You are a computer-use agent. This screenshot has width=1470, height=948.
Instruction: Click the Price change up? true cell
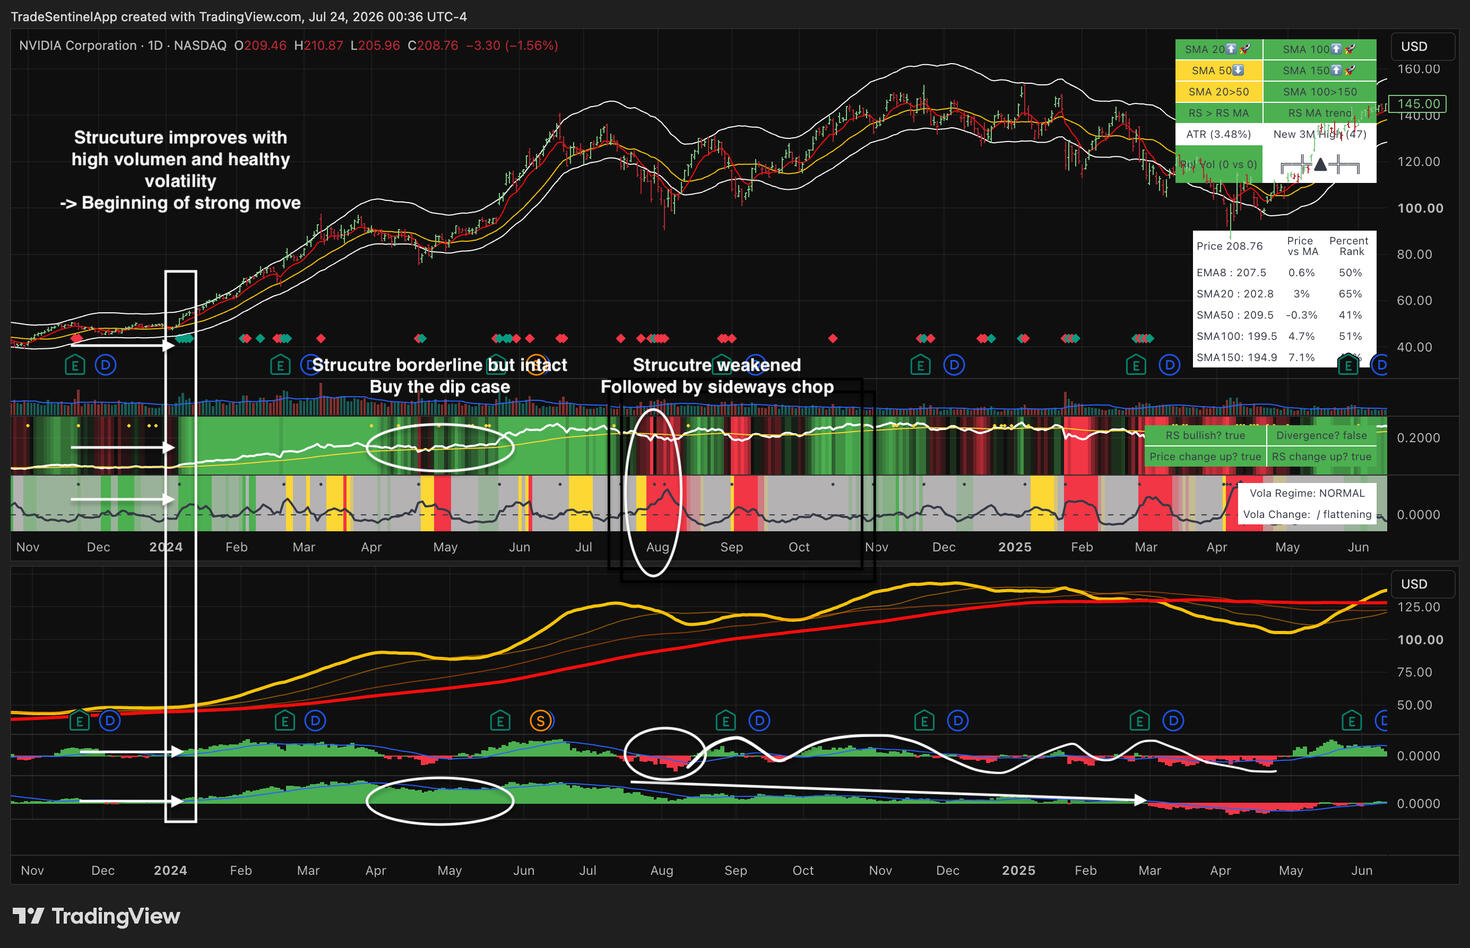pyautogui.click(x=1205, y=457)
